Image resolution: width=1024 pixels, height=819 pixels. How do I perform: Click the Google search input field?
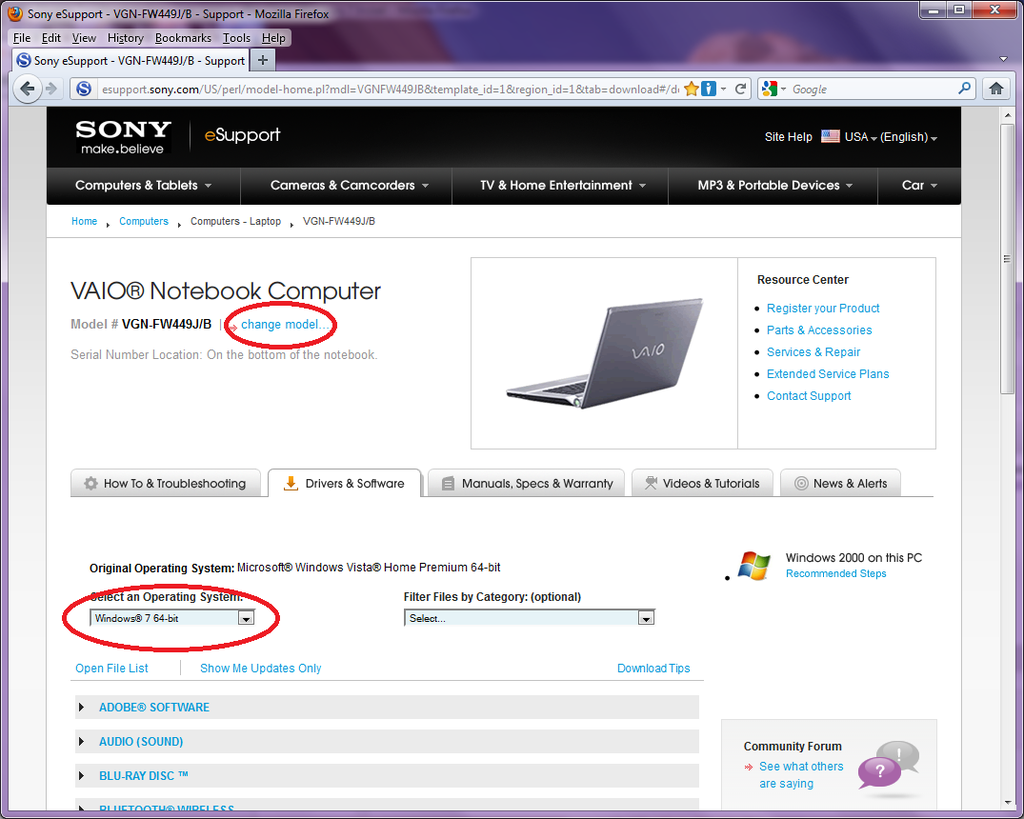872,89
